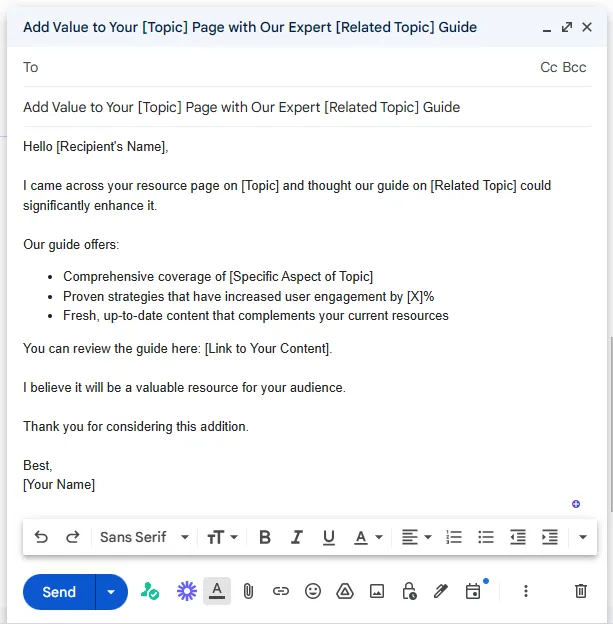Toggle confidential mode lock icon
The image size is (613, 624).
pos(409,591)
